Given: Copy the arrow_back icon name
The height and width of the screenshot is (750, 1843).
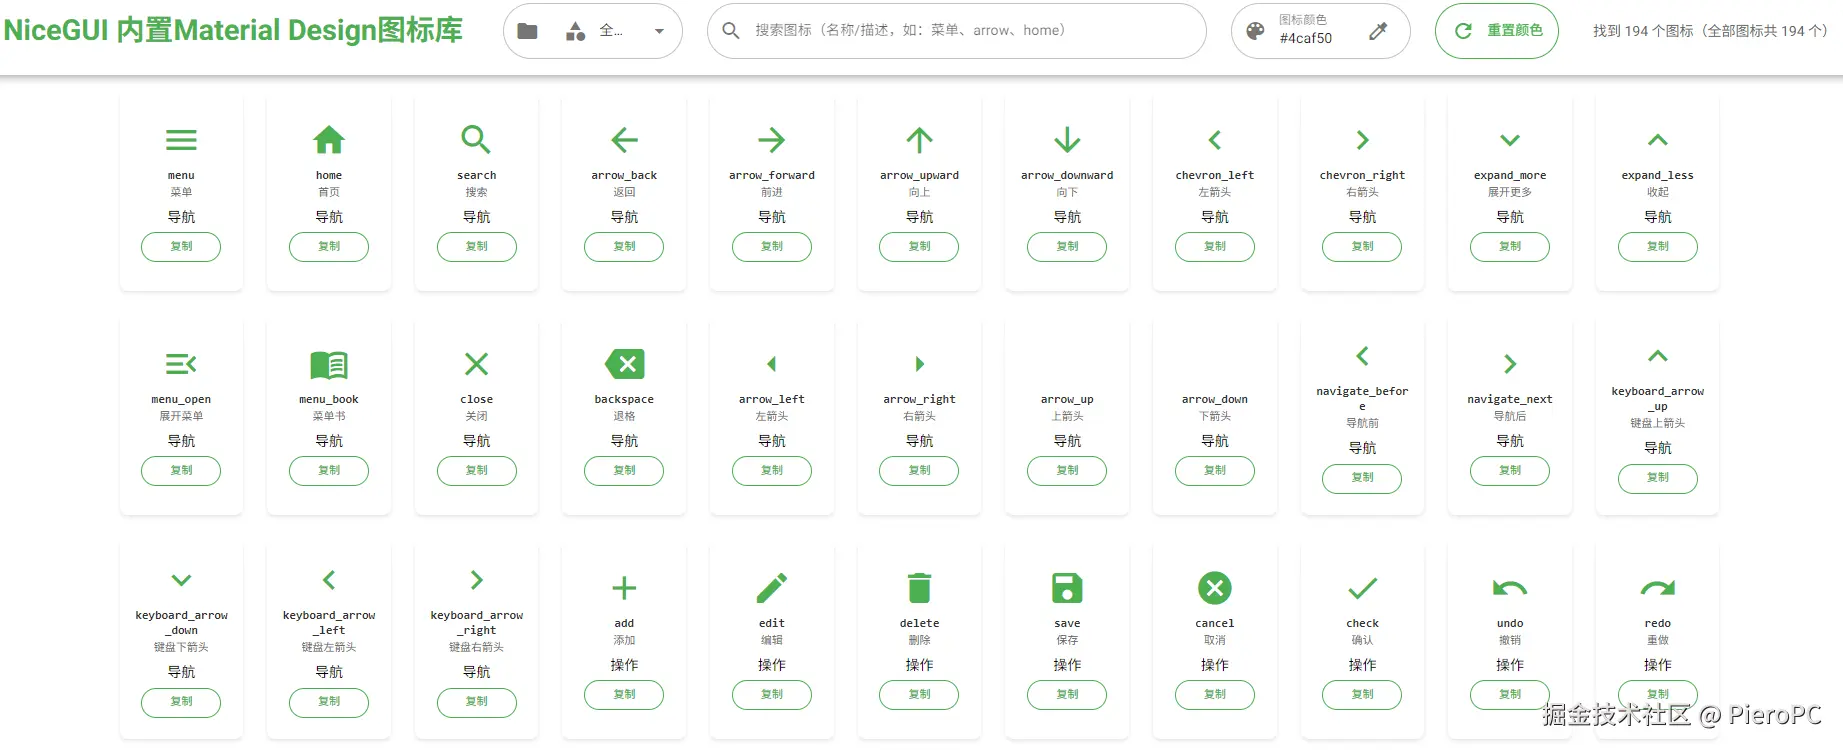Looking at the screenshot, I should [624, 247].
